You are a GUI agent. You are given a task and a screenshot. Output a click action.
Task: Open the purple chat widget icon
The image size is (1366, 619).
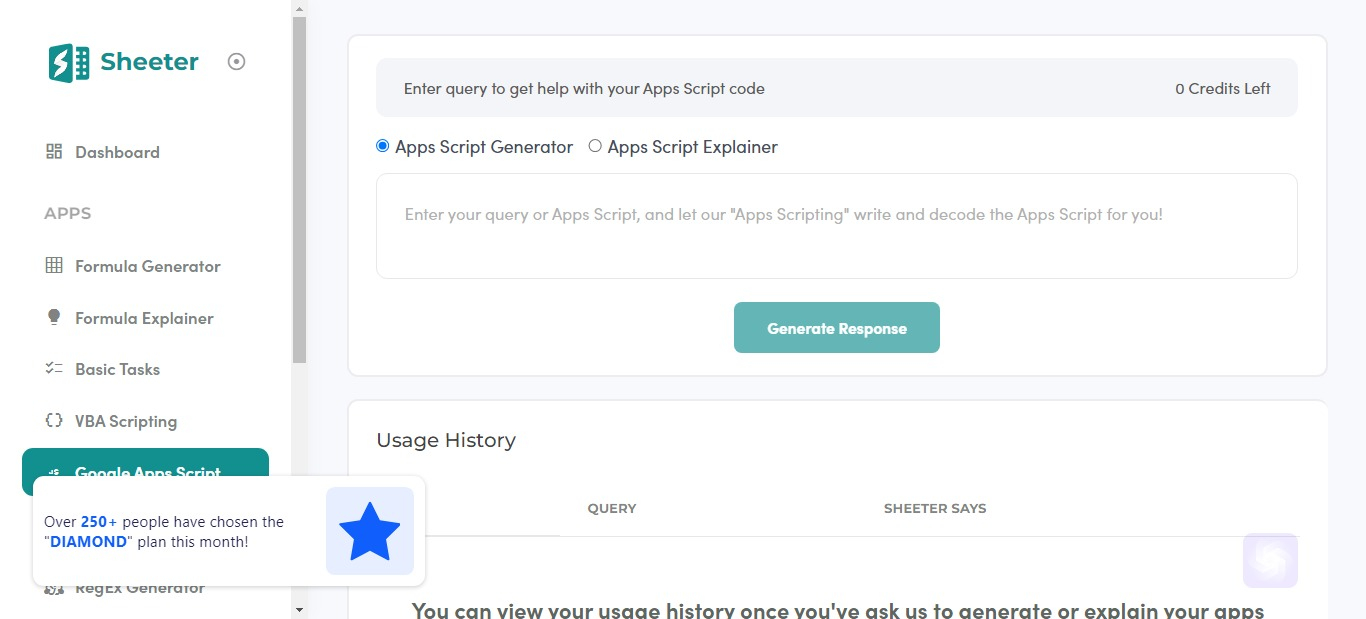[x=1270, y=560]
